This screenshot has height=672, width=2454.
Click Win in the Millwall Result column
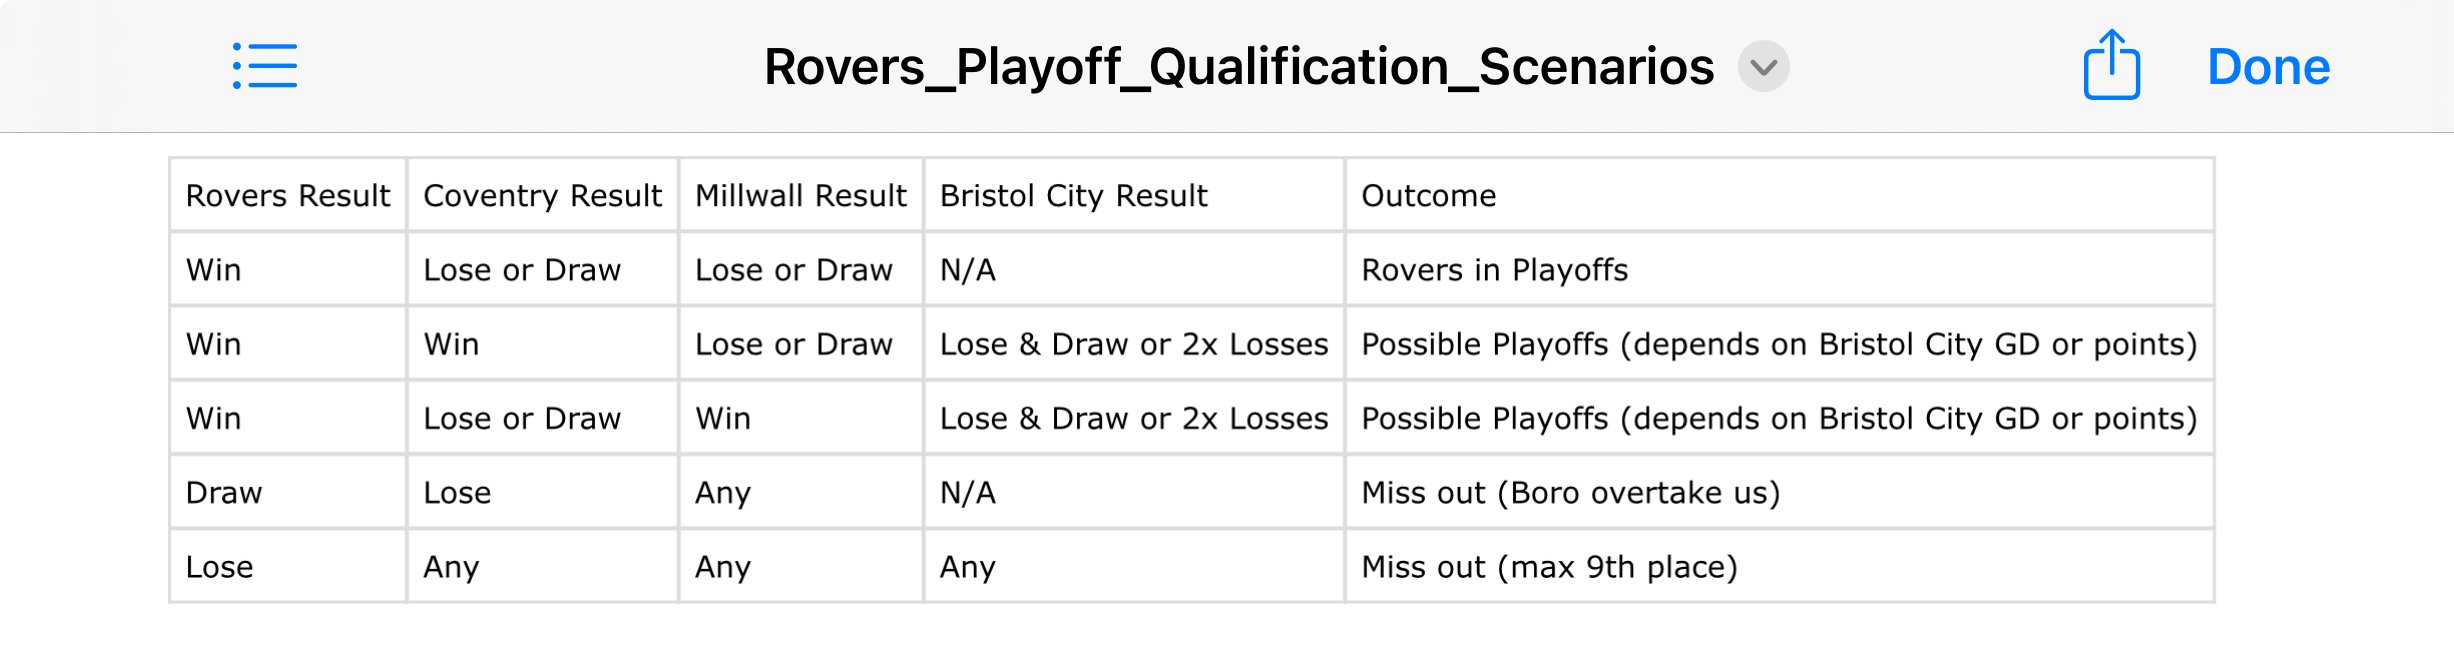(722, 418)
